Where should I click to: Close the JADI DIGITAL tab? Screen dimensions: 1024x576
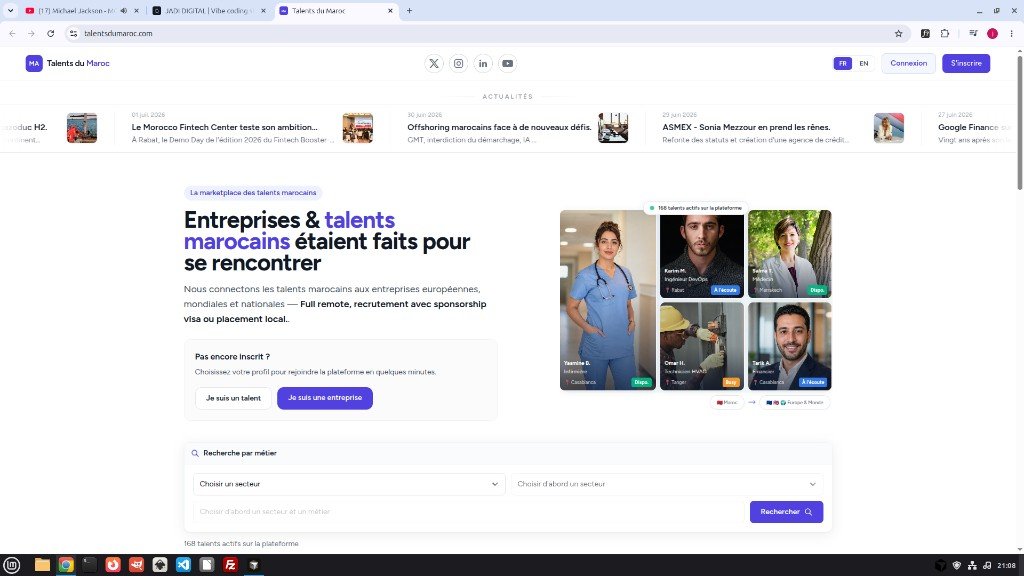(x=264, y=10)
